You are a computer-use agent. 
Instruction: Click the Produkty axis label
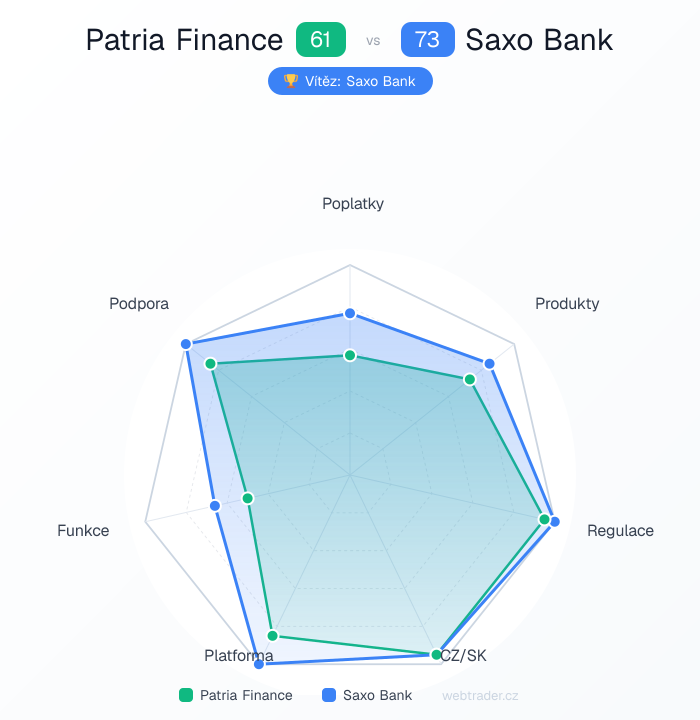567,303
